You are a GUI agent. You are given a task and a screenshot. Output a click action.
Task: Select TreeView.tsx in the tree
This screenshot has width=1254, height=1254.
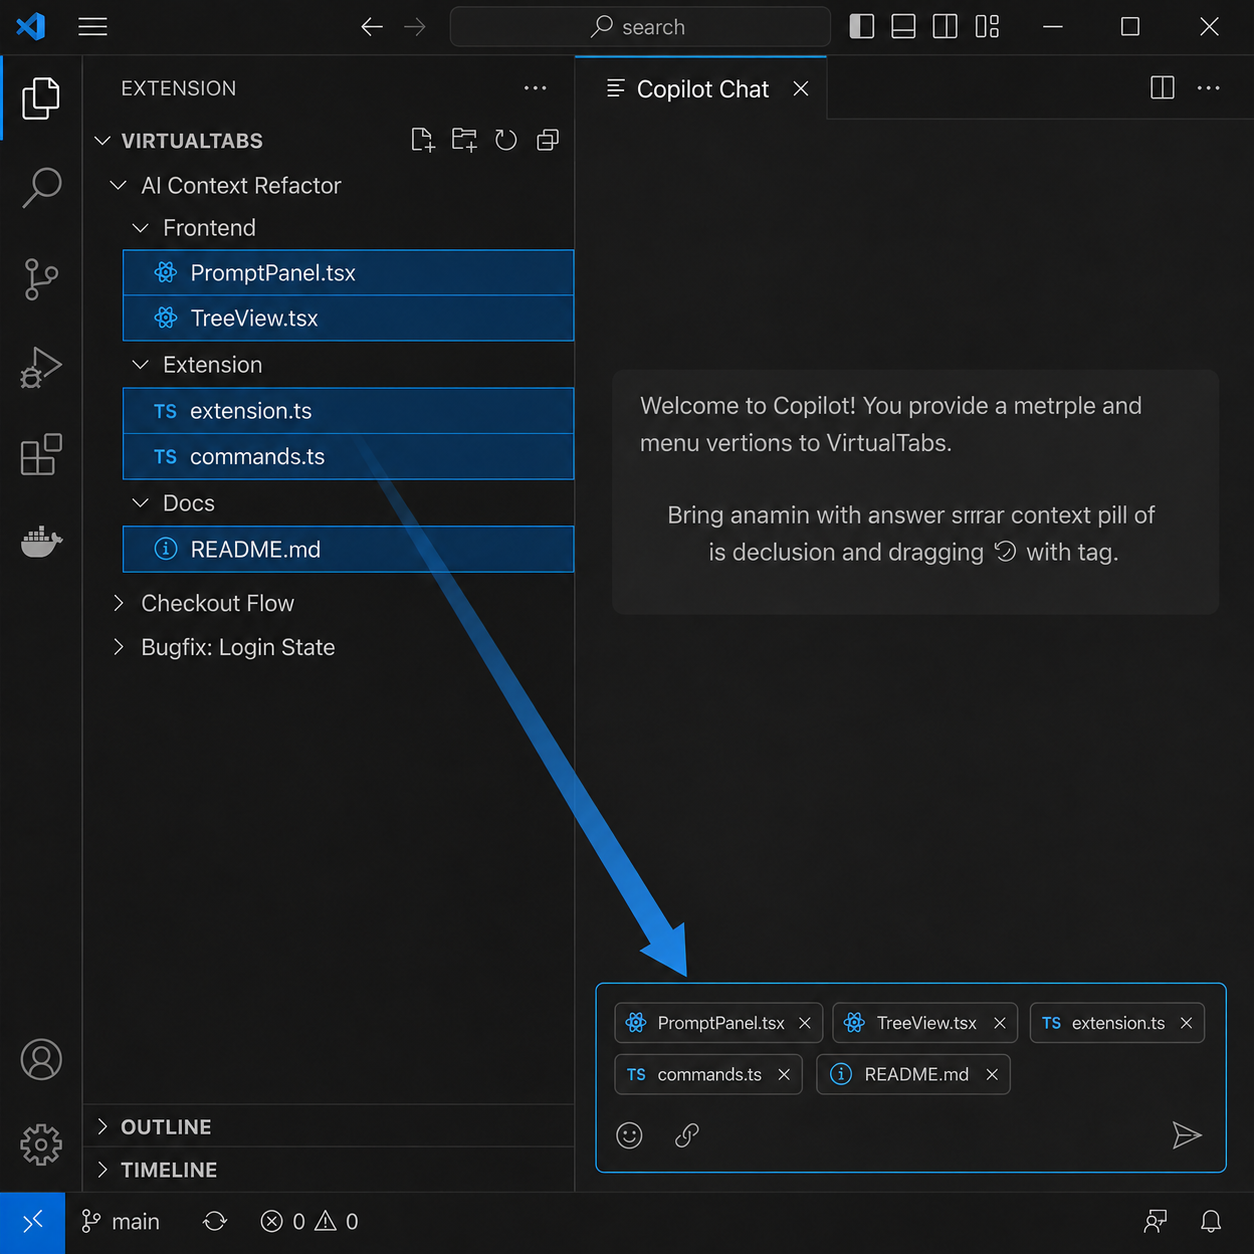tap(348, 318)
